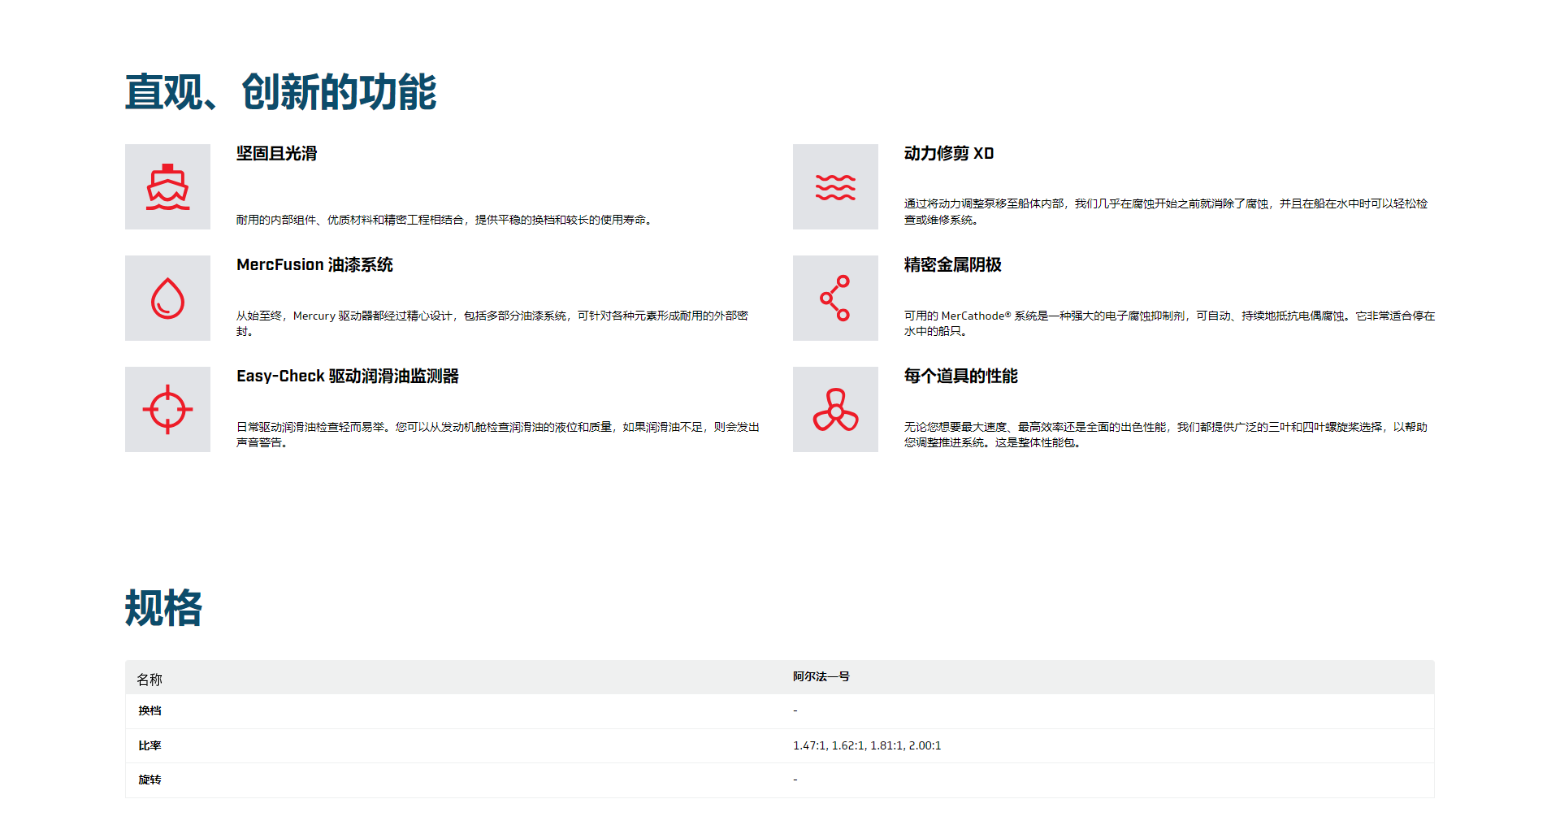1560x840 pixels.
Task: Select the 比率 row label
Action: click(150, 746)
